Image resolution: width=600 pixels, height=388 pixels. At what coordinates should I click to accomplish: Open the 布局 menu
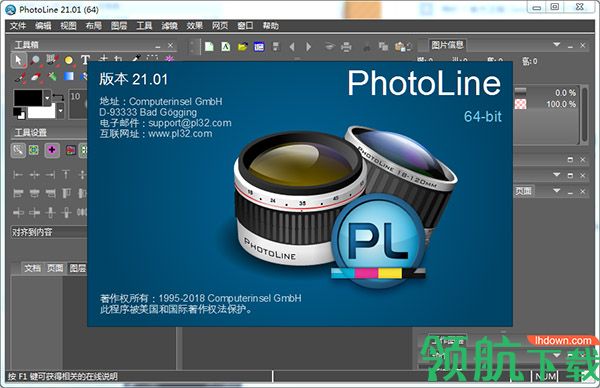click(93, 26)
